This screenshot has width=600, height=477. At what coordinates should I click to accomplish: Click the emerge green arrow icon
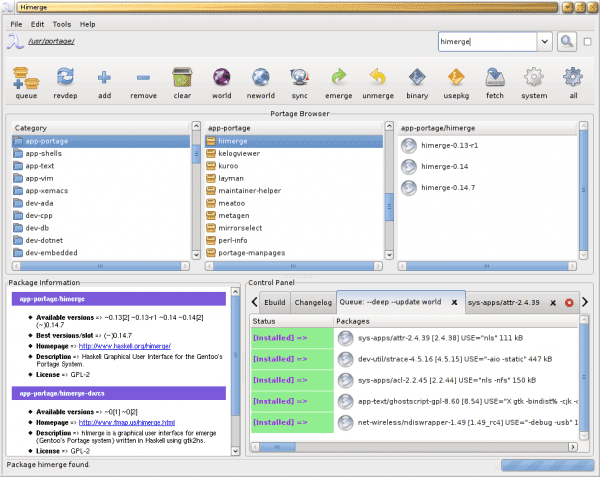tap(339, 77)
